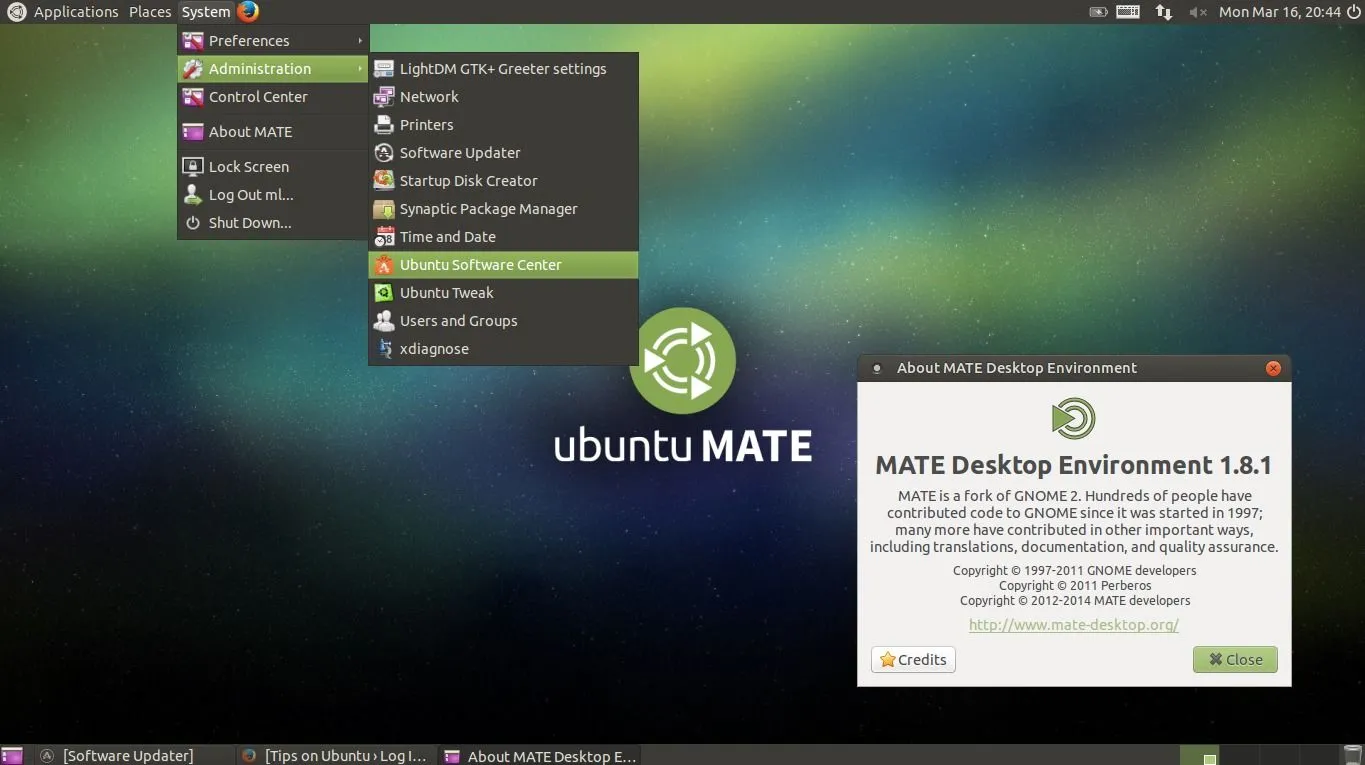Open Ubuntu Software Center
Viewport: 1365px width, 765px height.
coord(479,264)
